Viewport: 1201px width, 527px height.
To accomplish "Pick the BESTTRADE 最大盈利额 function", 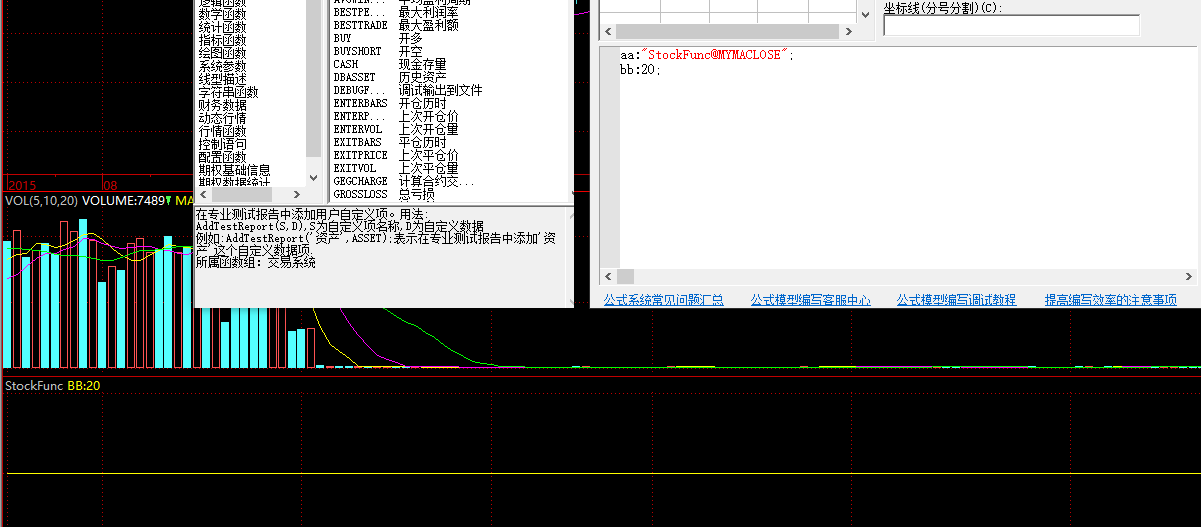I will (x=396, y=25).
